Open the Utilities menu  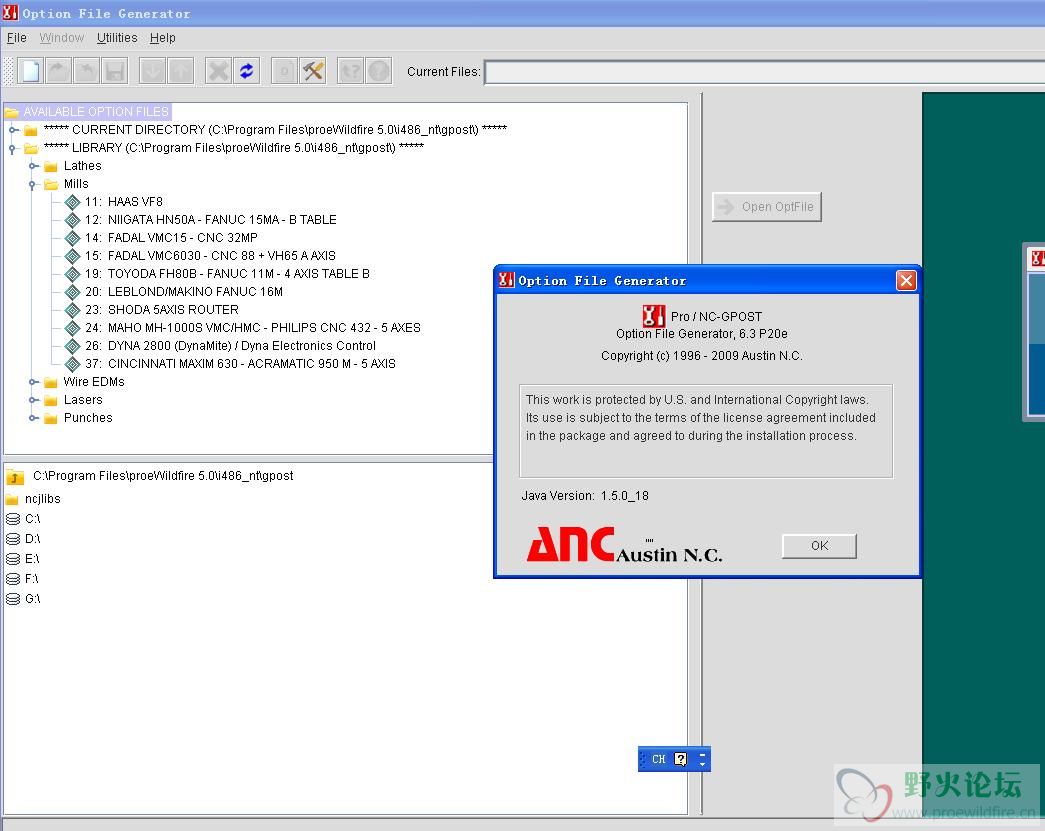(117, 38)
